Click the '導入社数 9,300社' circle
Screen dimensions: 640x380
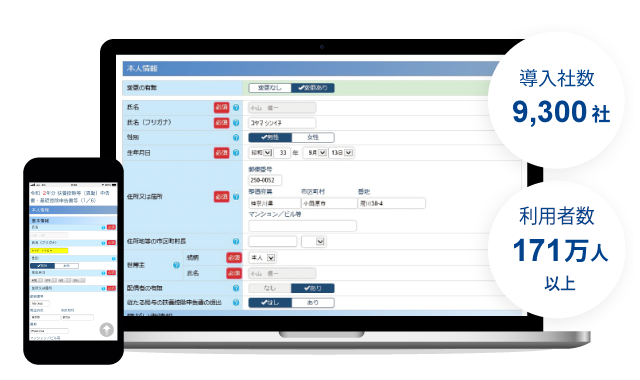(557, 100)
